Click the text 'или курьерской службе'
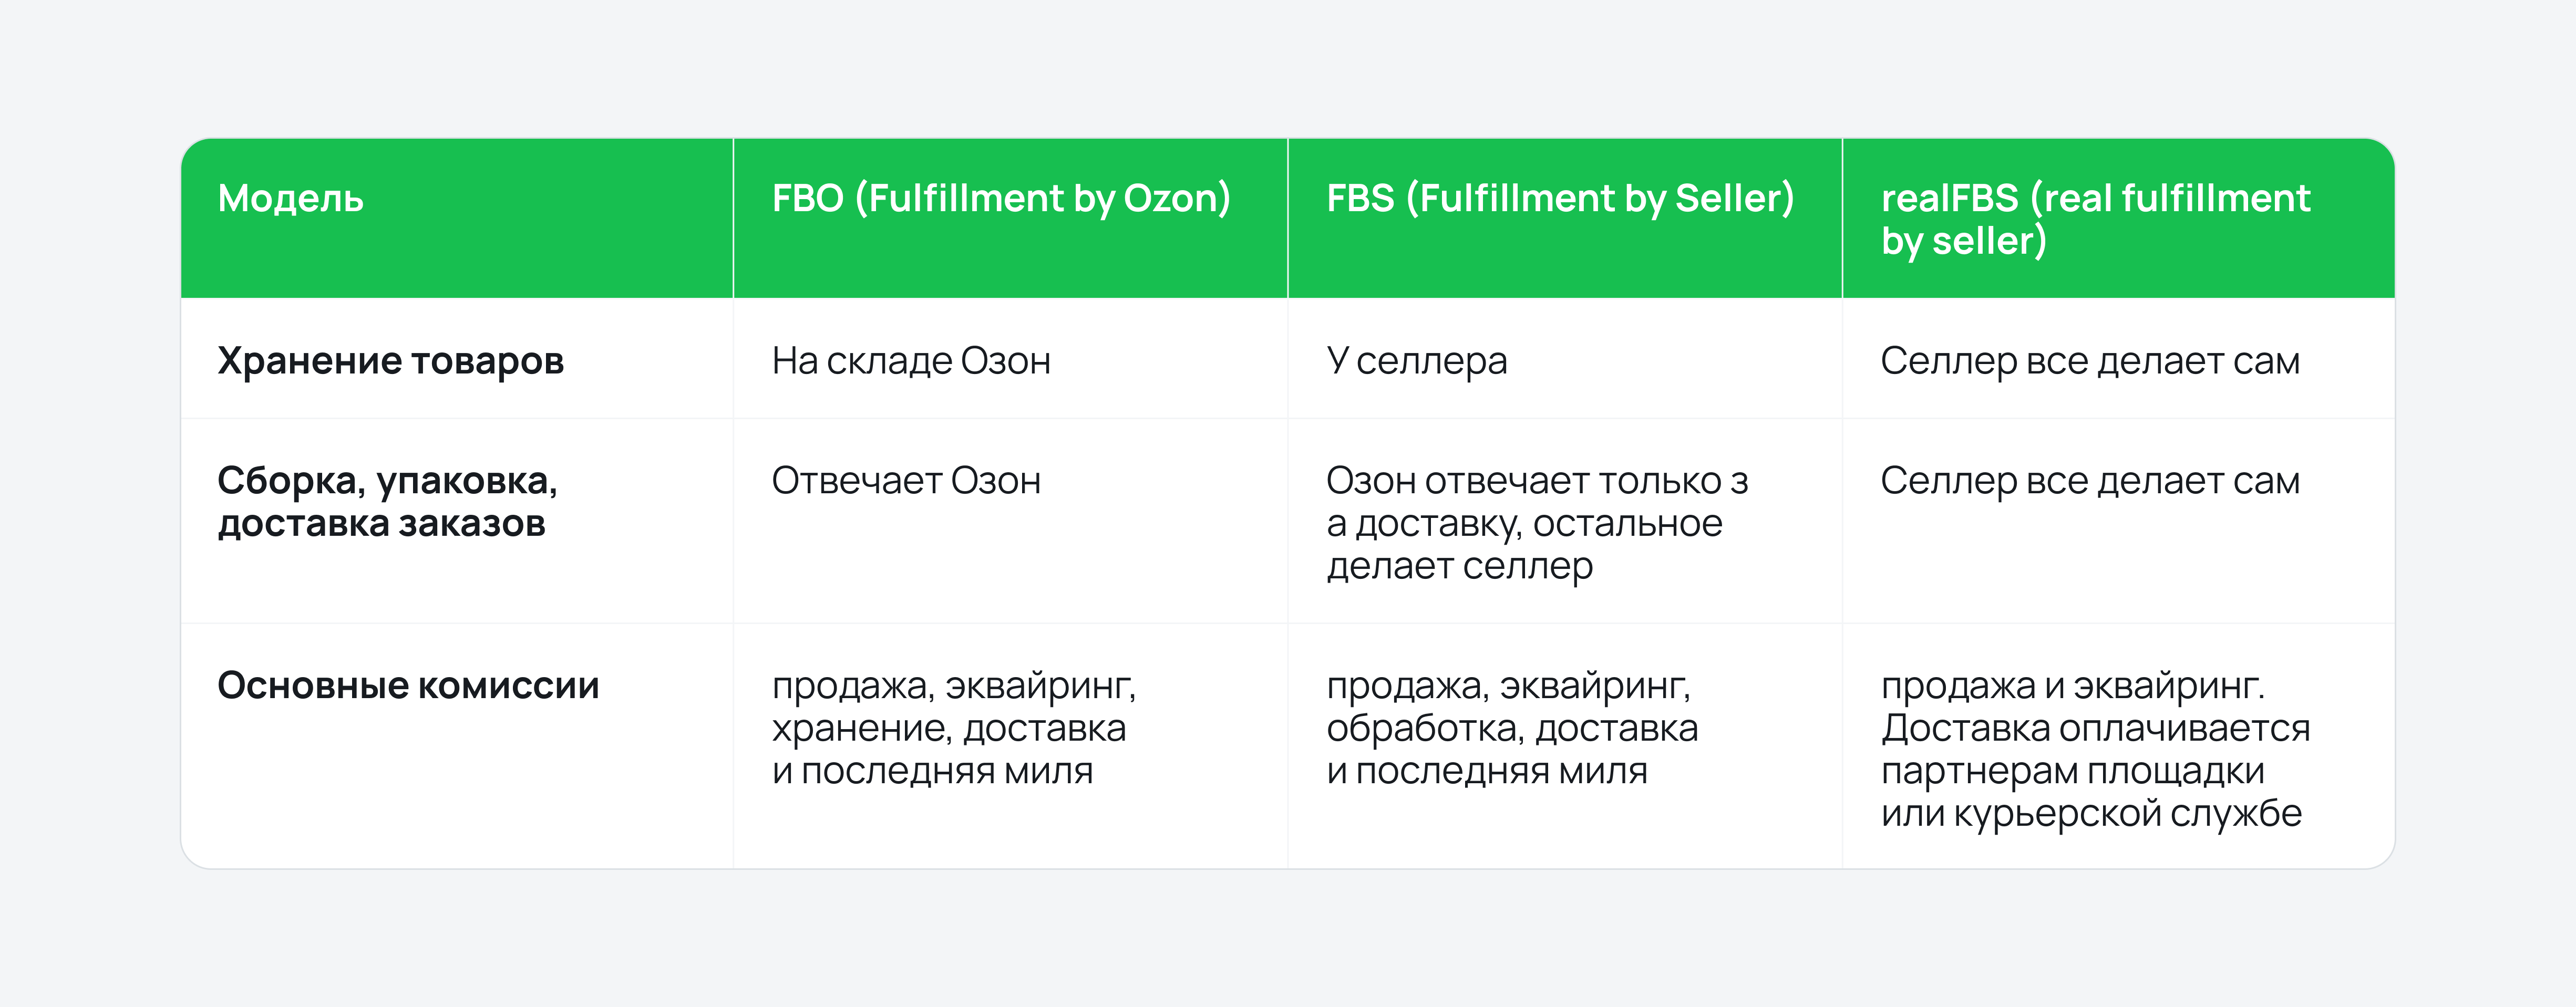The width and height of the screenshot is (2576, 1007). point(2091,814)
